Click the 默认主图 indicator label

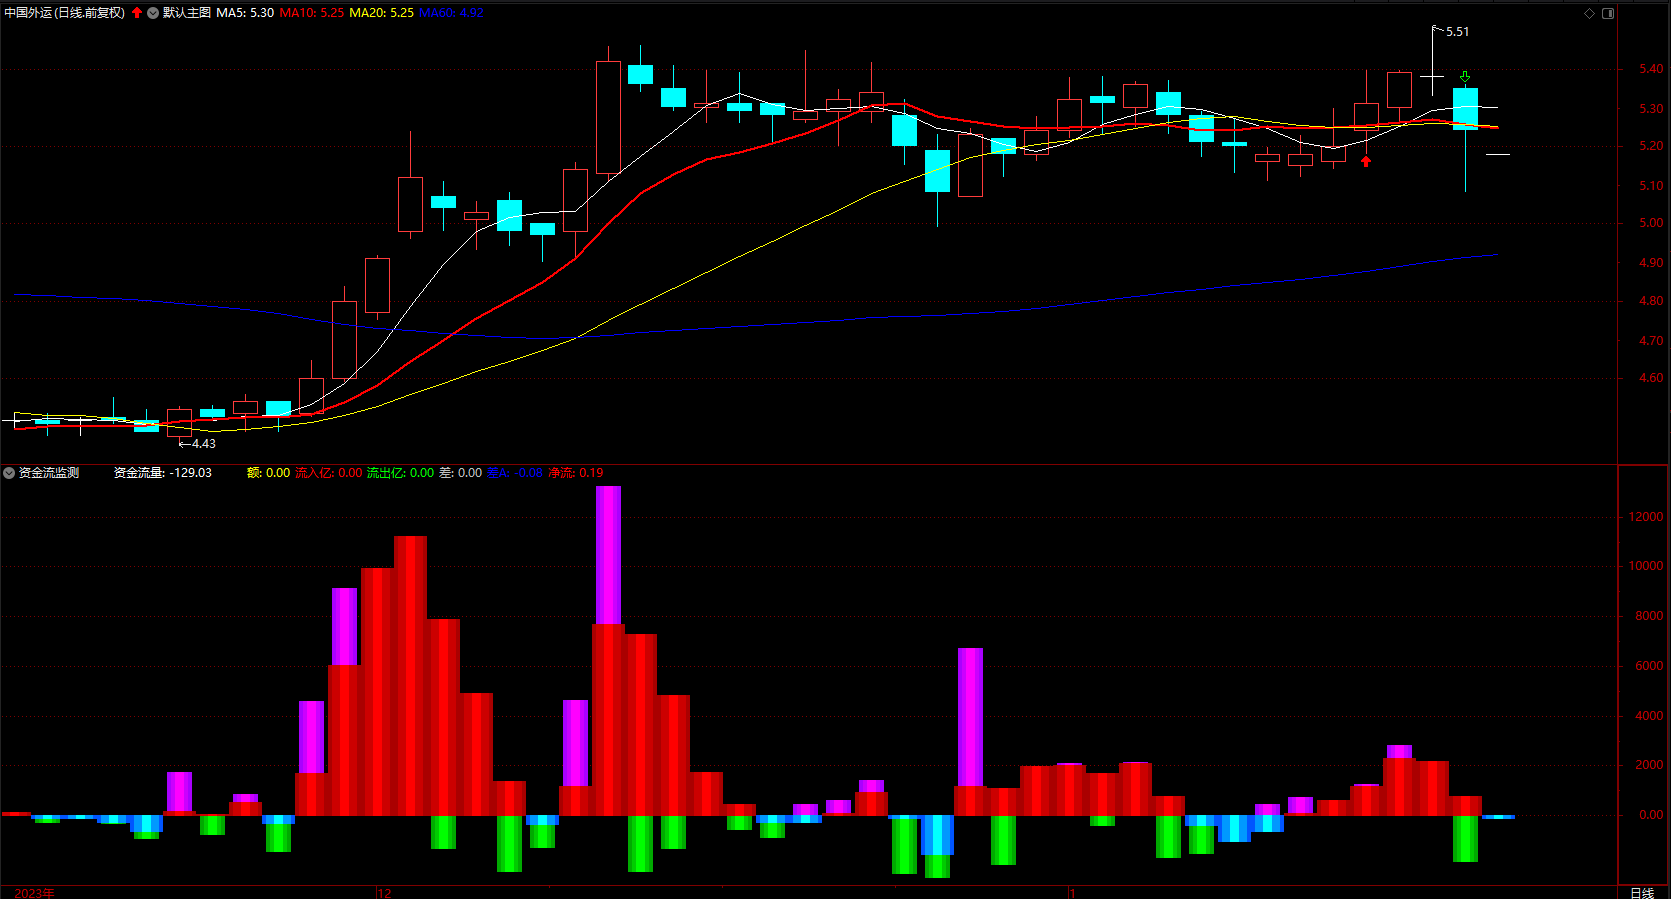pos(187,13)
